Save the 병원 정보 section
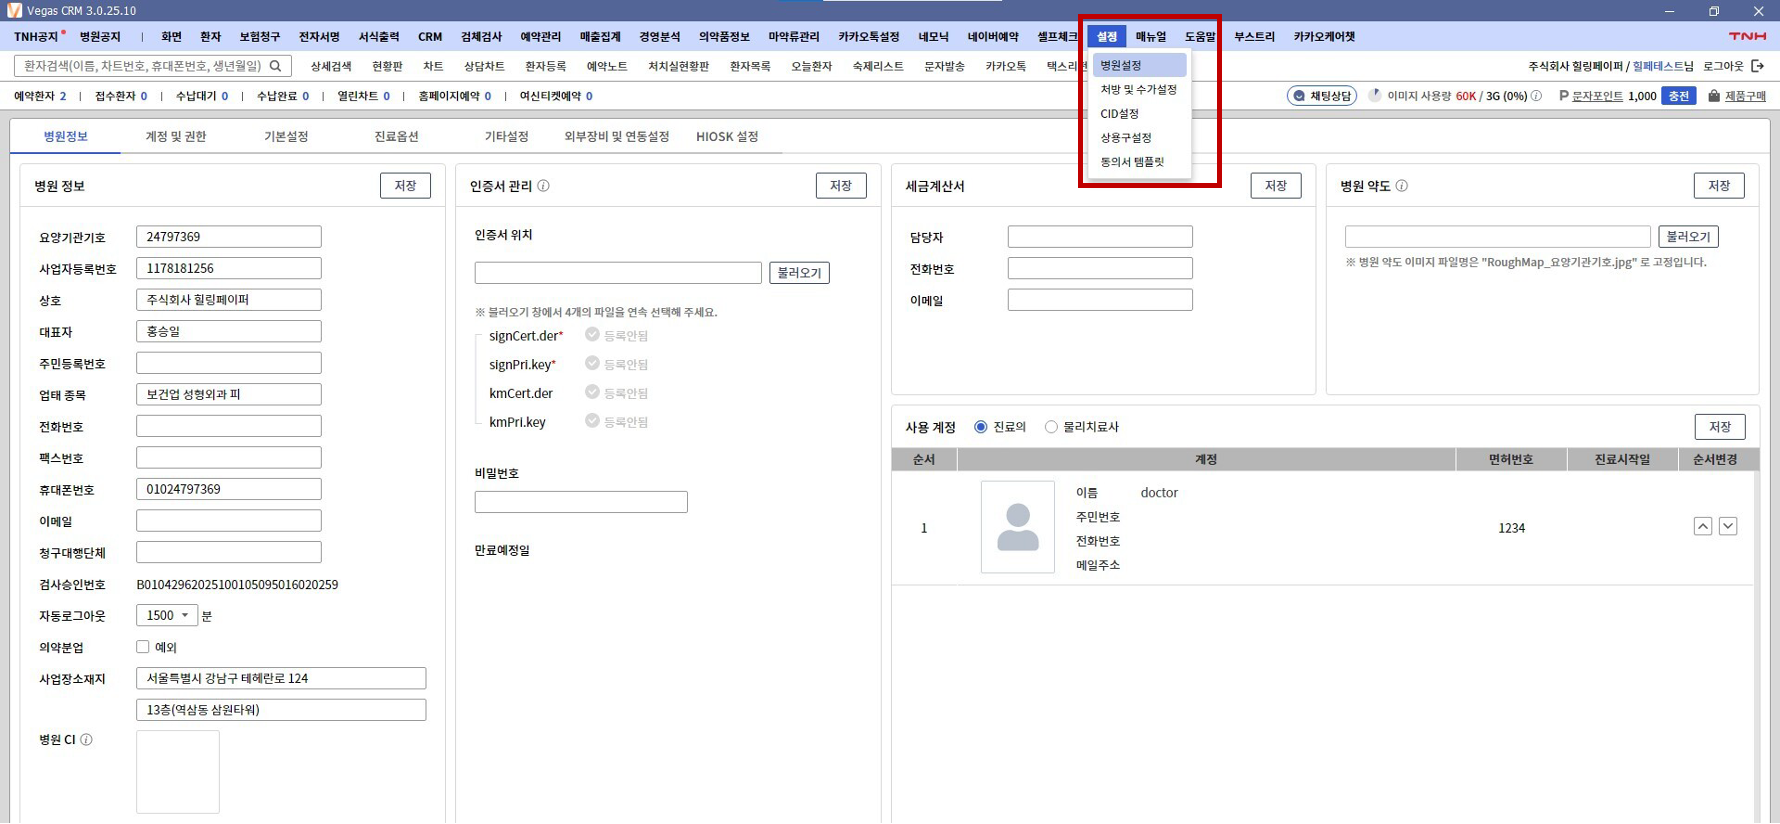1780x824 pixels. point(405,186)
